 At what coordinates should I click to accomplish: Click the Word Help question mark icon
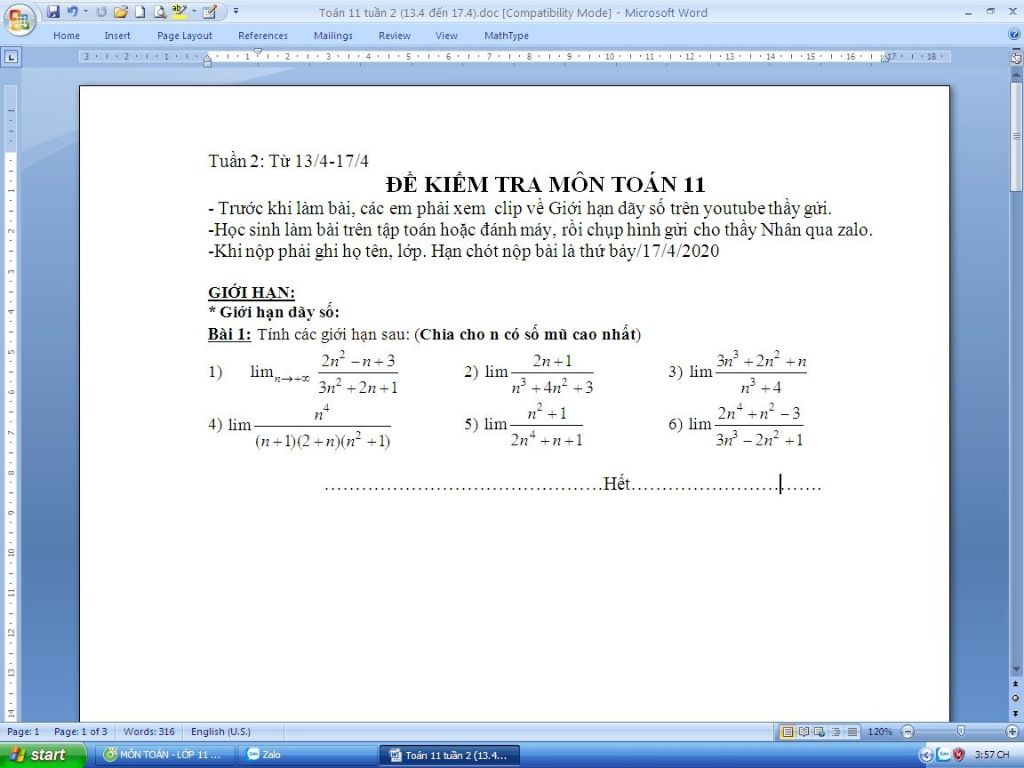tap(1014, 35)
